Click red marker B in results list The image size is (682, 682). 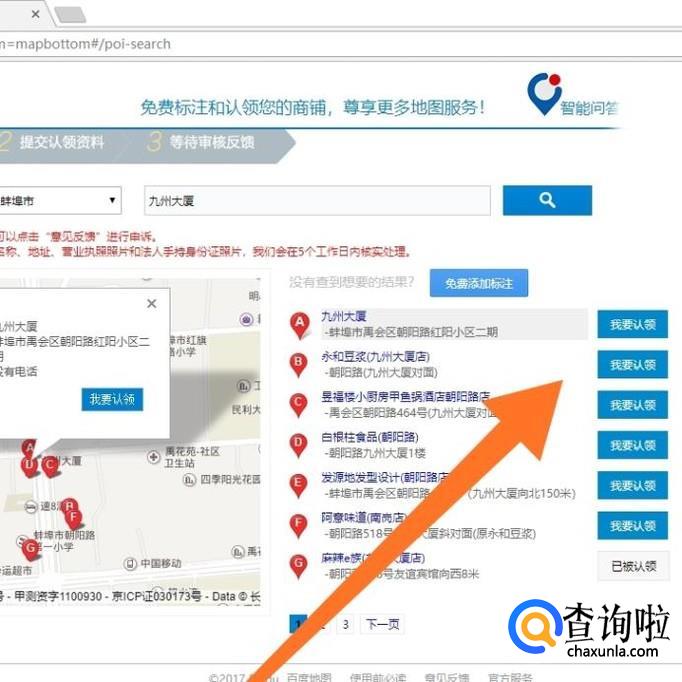coord(298,364)
